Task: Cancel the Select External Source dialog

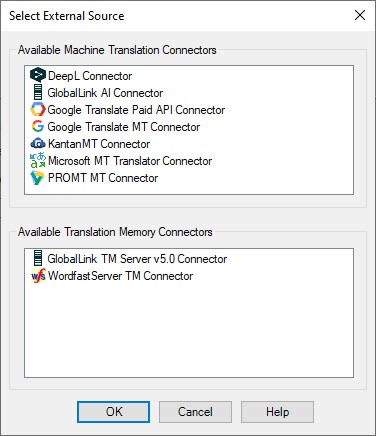Action: point(195,412)
